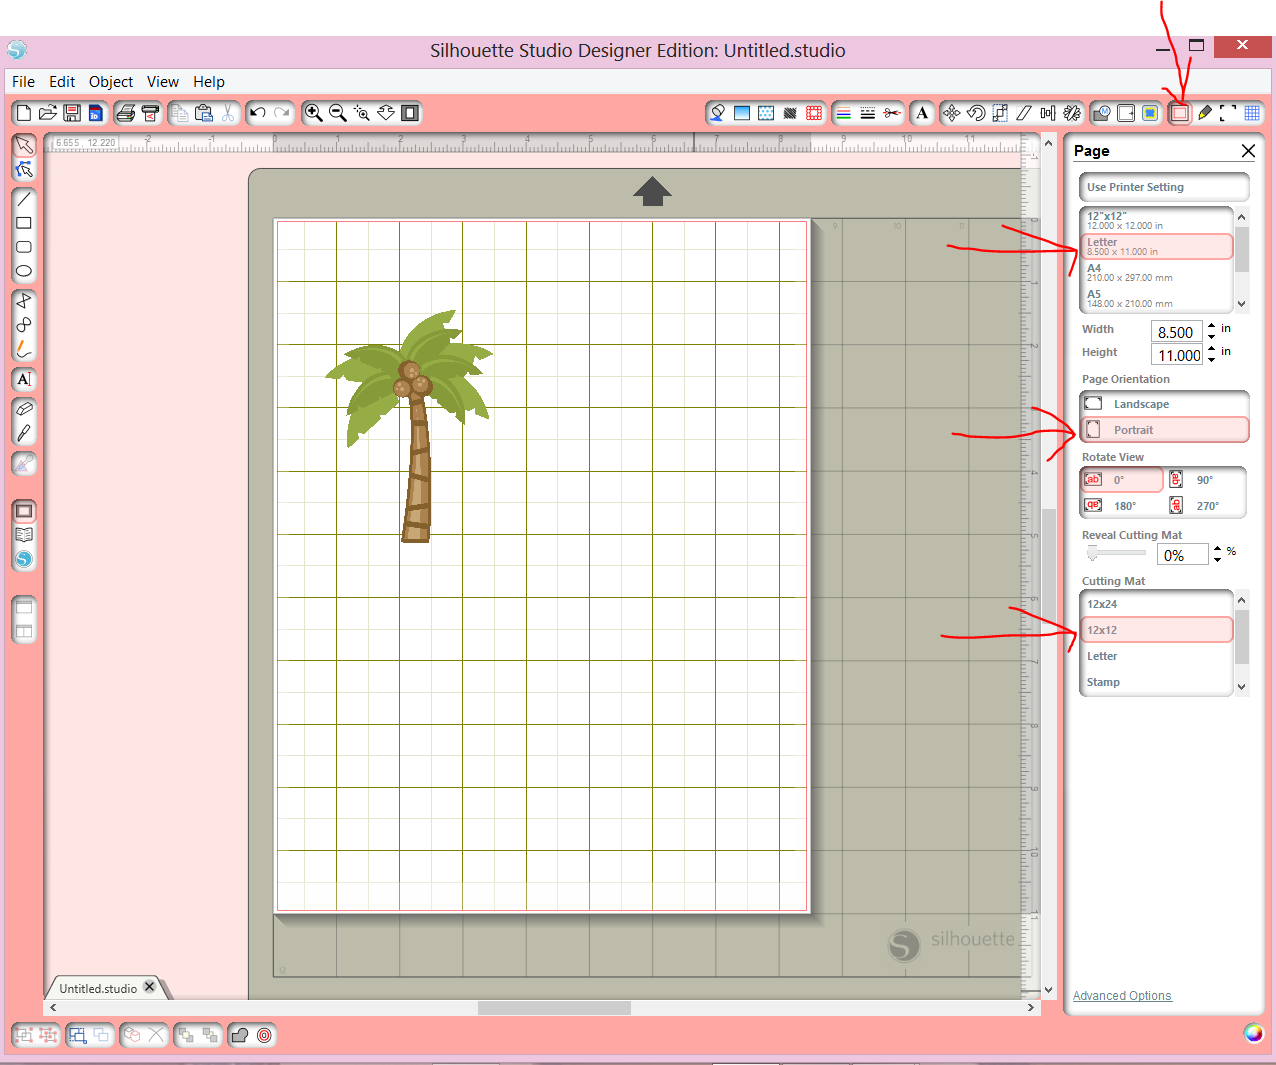
Task: Click the Use Printer Setting button
Action: point(1164,187)
